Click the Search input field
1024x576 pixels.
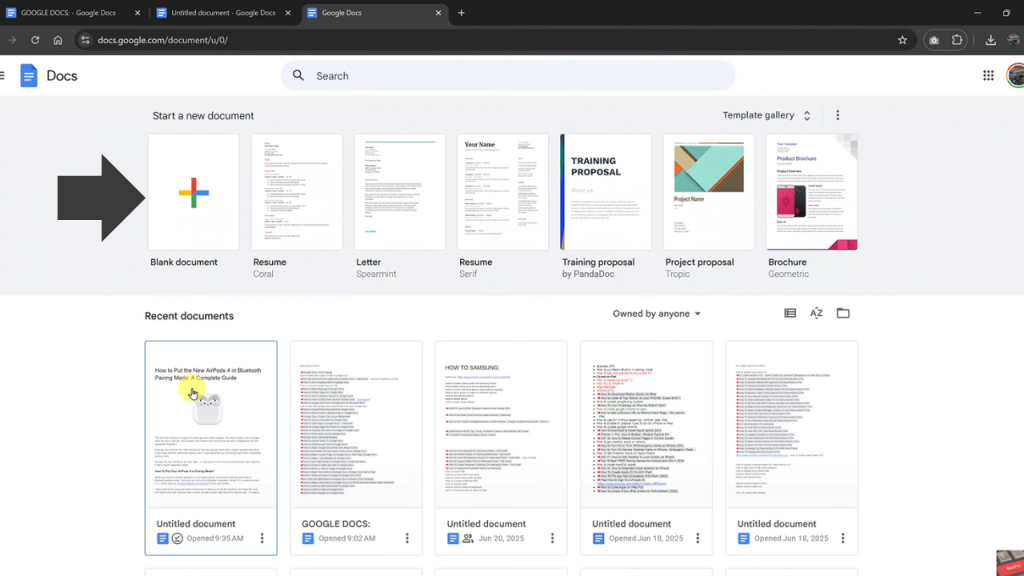(x=508, y=76)
